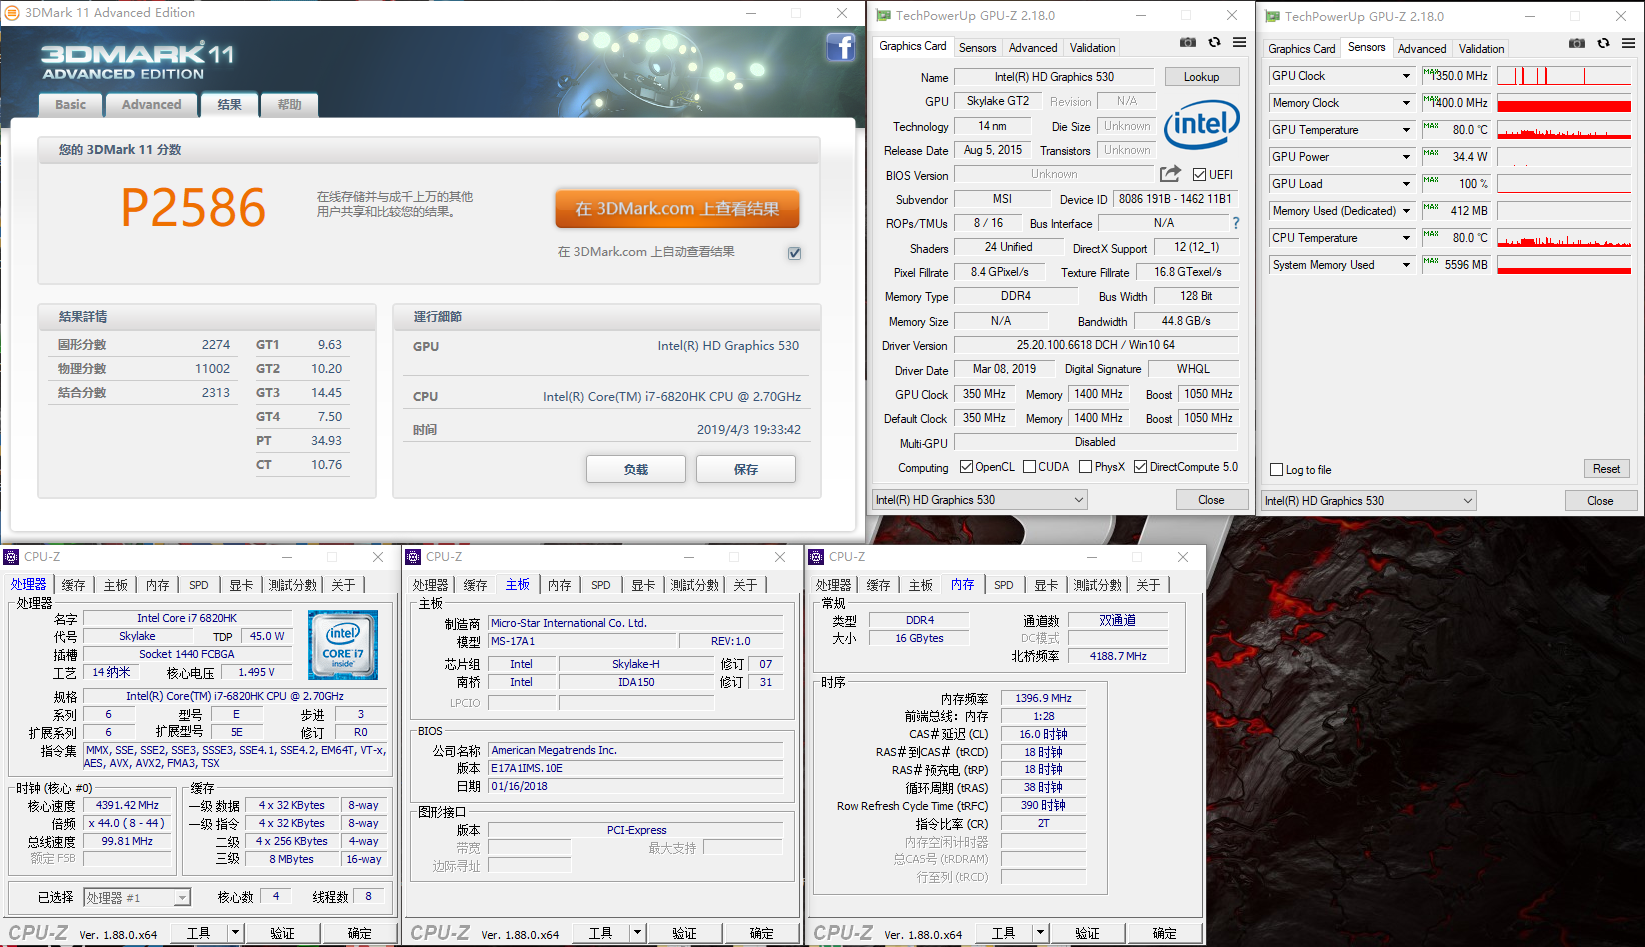Click the 验证 button in CPU-Z memory window

pos(1087,933)
